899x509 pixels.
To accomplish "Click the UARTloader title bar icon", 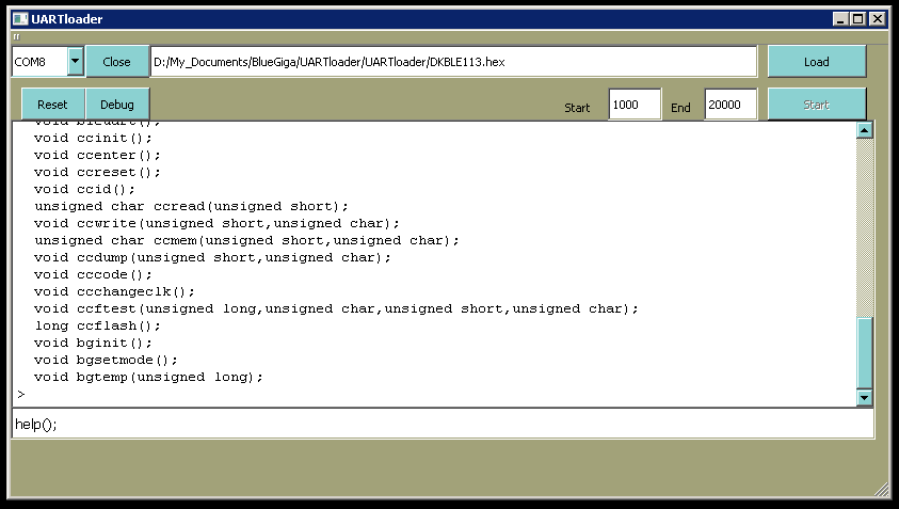I will [21, 19].
